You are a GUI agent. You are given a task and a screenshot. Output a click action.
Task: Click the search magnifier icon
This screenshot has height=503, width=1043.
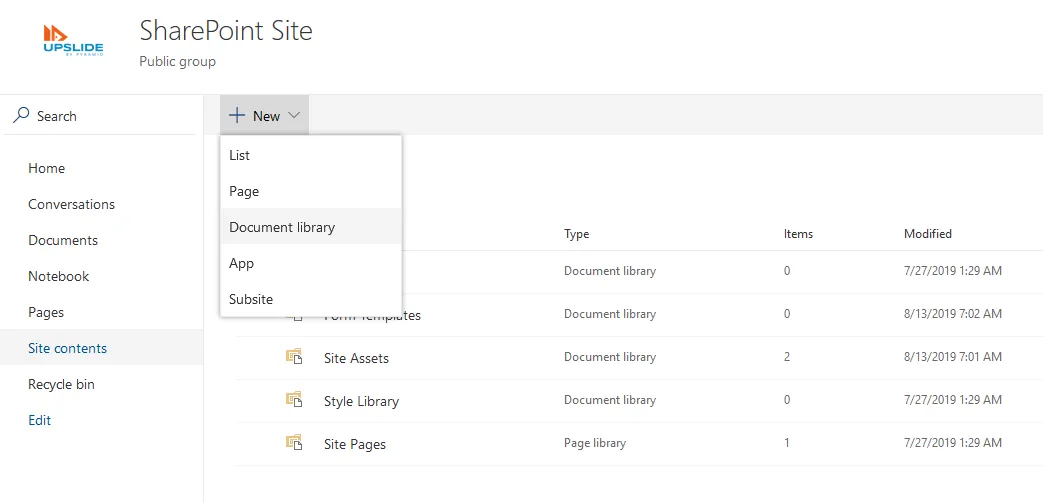(x=21, y=115)
